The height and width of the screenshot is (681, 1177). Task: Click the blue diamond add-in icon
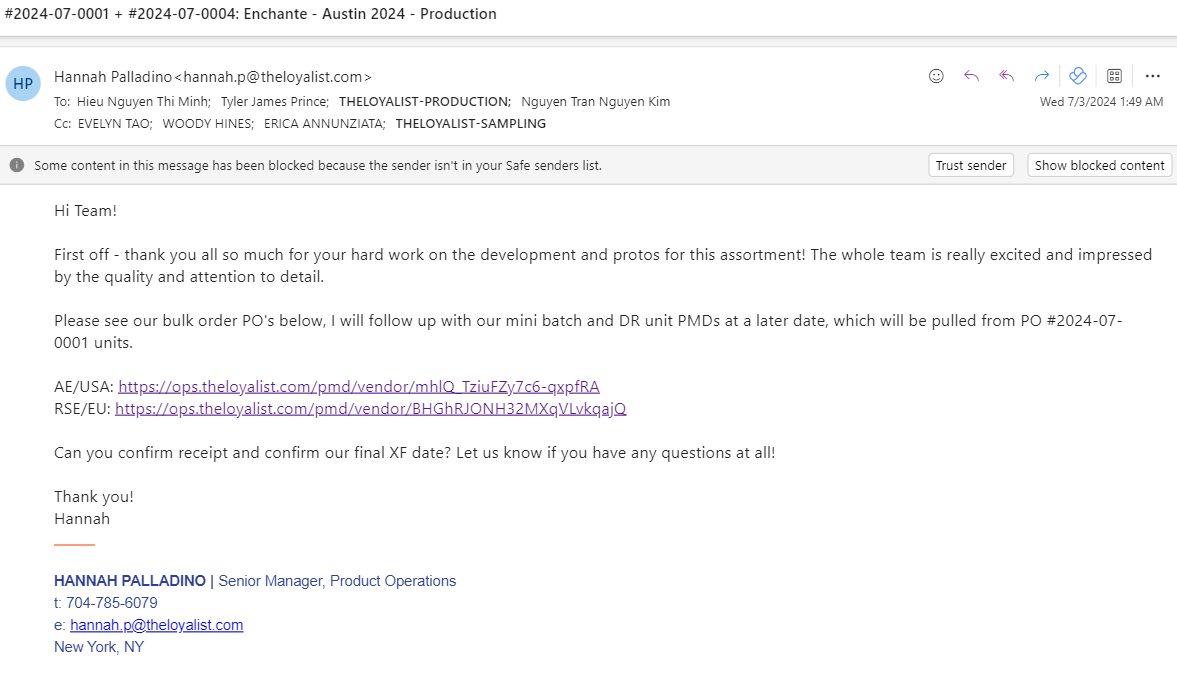(1078, 76)
